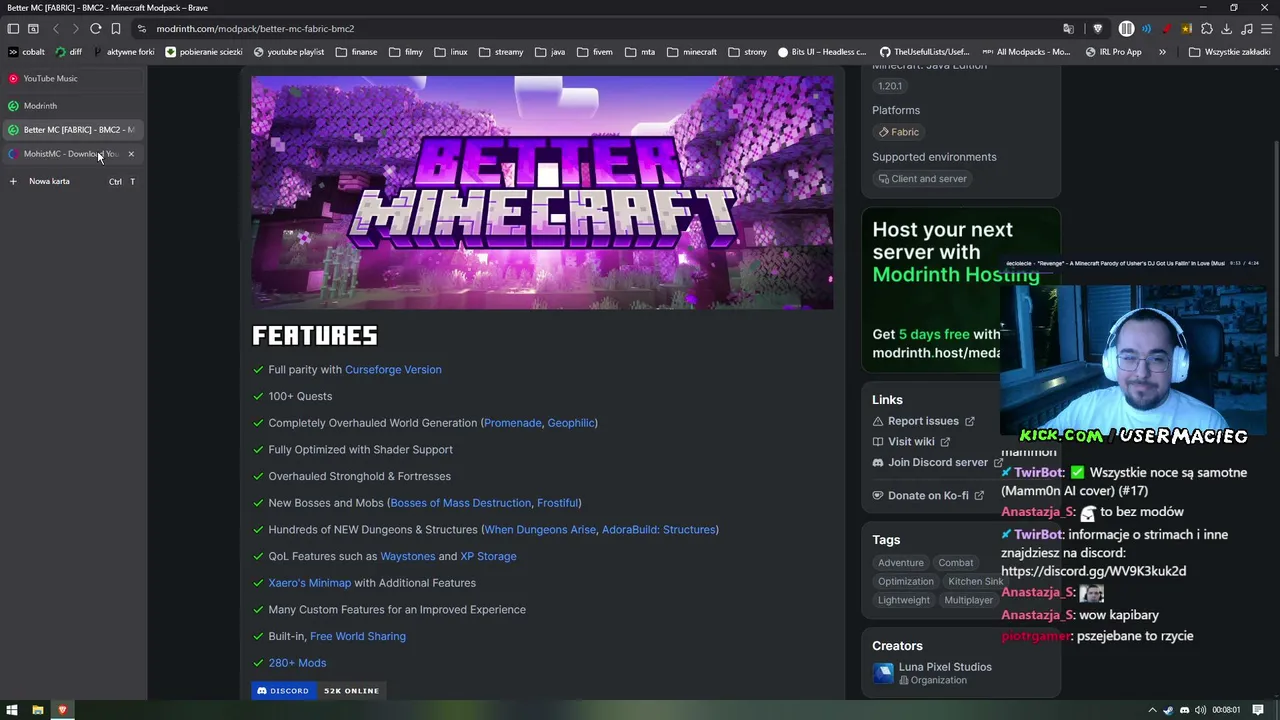View site information icon in address bar

pos(142,29)
